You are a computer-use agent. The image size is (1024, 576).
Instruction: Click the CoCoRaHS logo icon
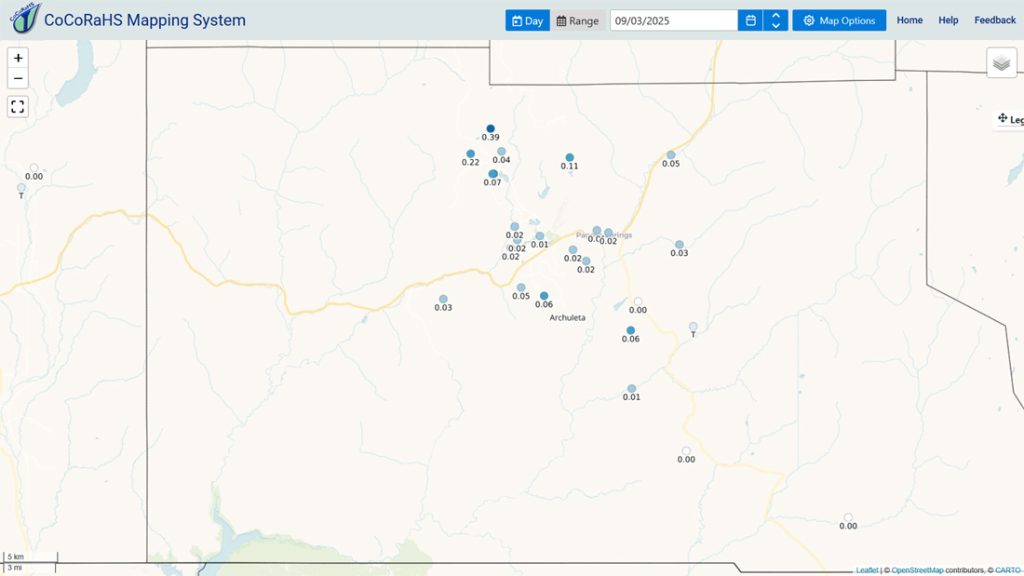[x=25, y=18]
